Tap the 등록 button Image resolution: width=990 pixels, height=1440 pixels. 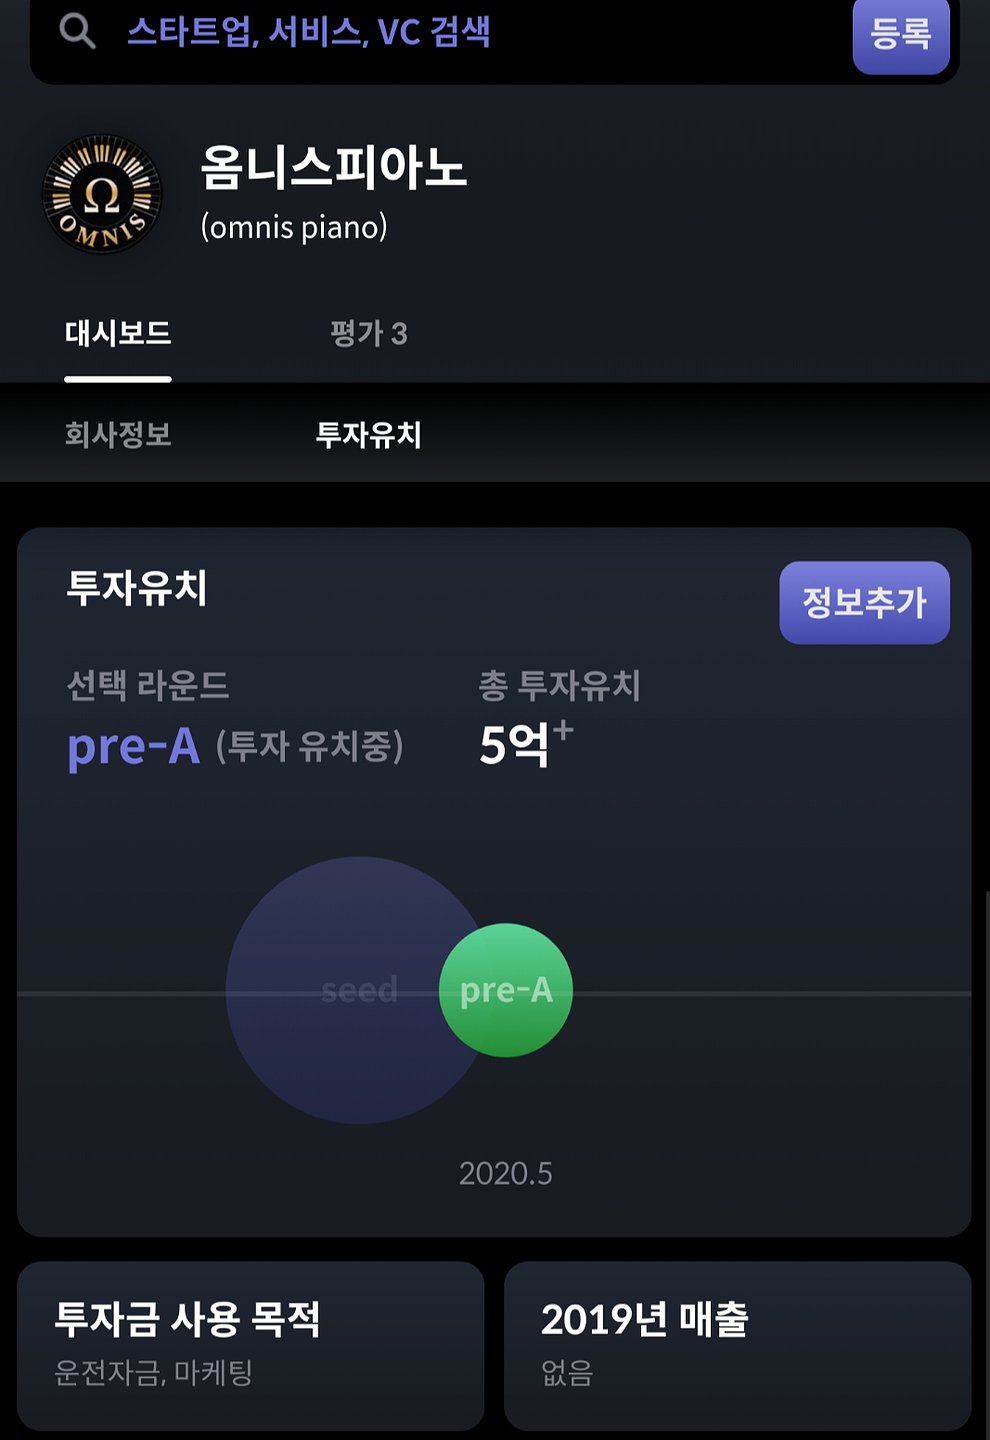[x=901, y=33]
